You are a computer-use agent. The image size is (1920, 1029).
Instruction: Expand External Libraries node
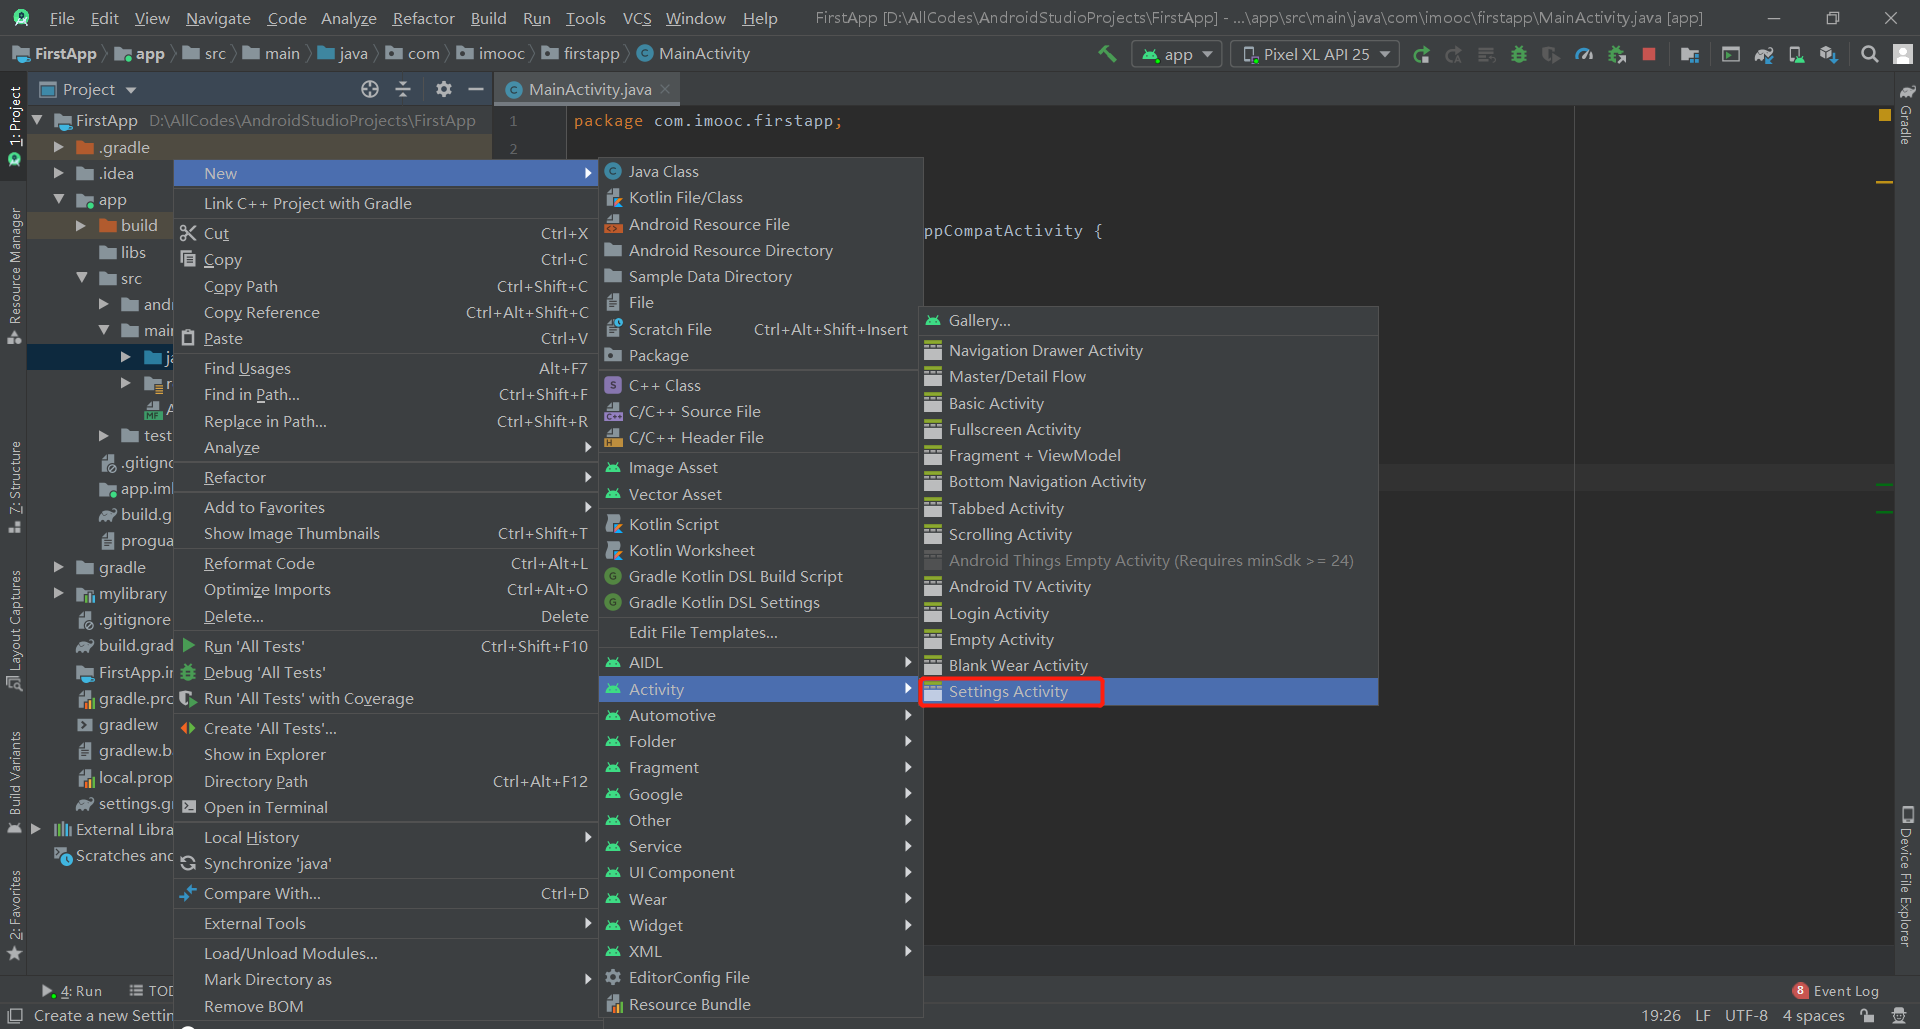tap(36, 829)
